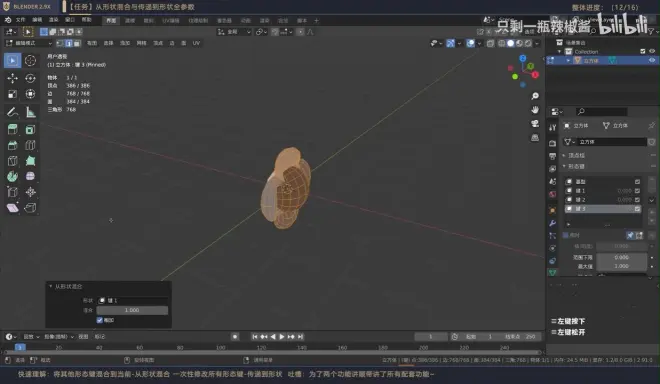Click the Play animation button
Screen dimensions: 660x384
[x=282, y=336]
